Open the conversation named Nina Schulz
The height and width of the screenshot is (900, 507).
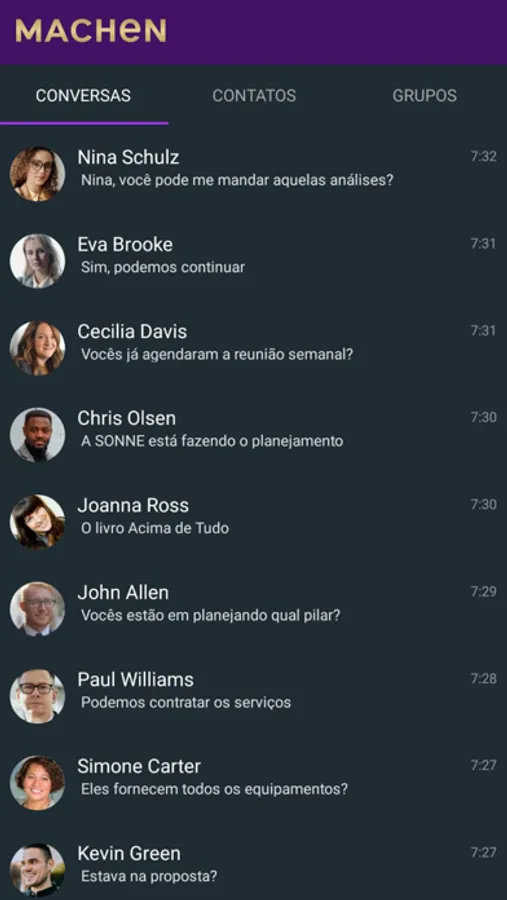pyautogui.click(x=253, y=174)
